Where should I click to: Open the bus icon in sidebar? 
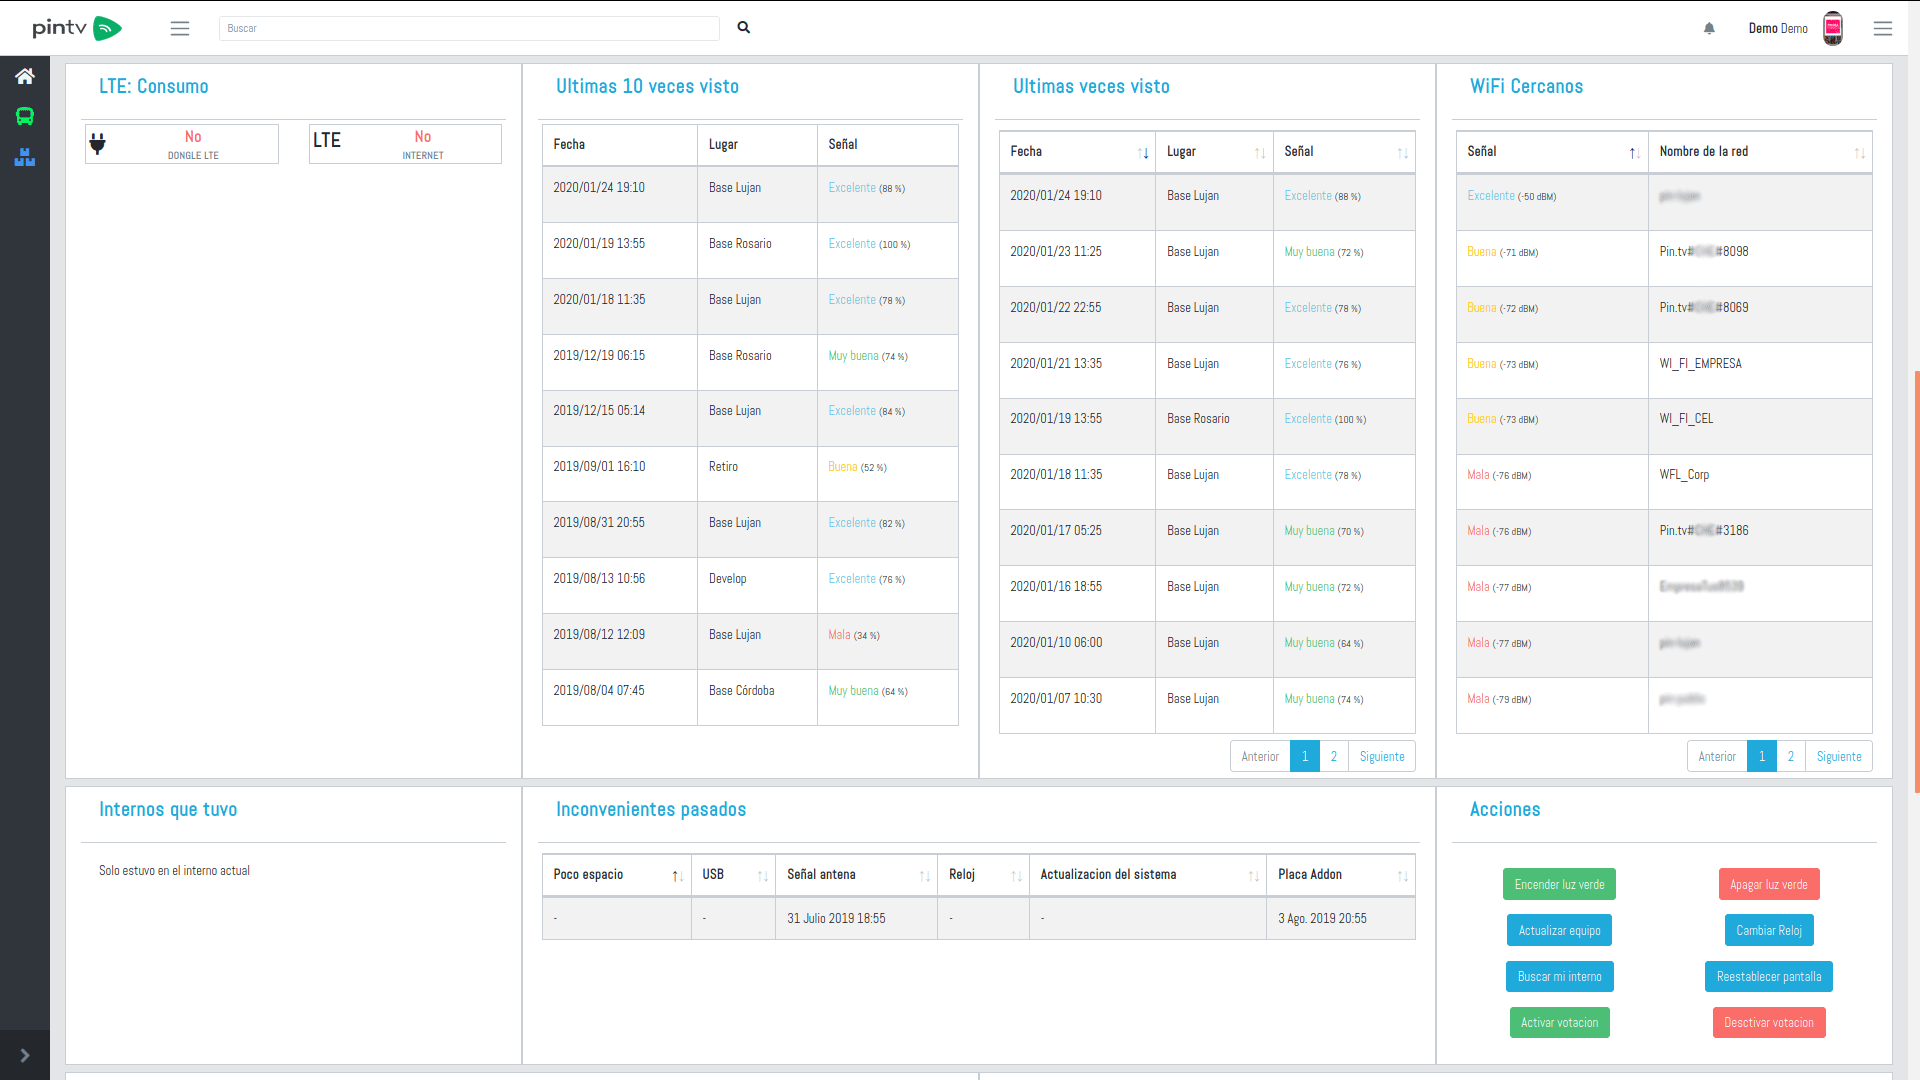(25, 117)
